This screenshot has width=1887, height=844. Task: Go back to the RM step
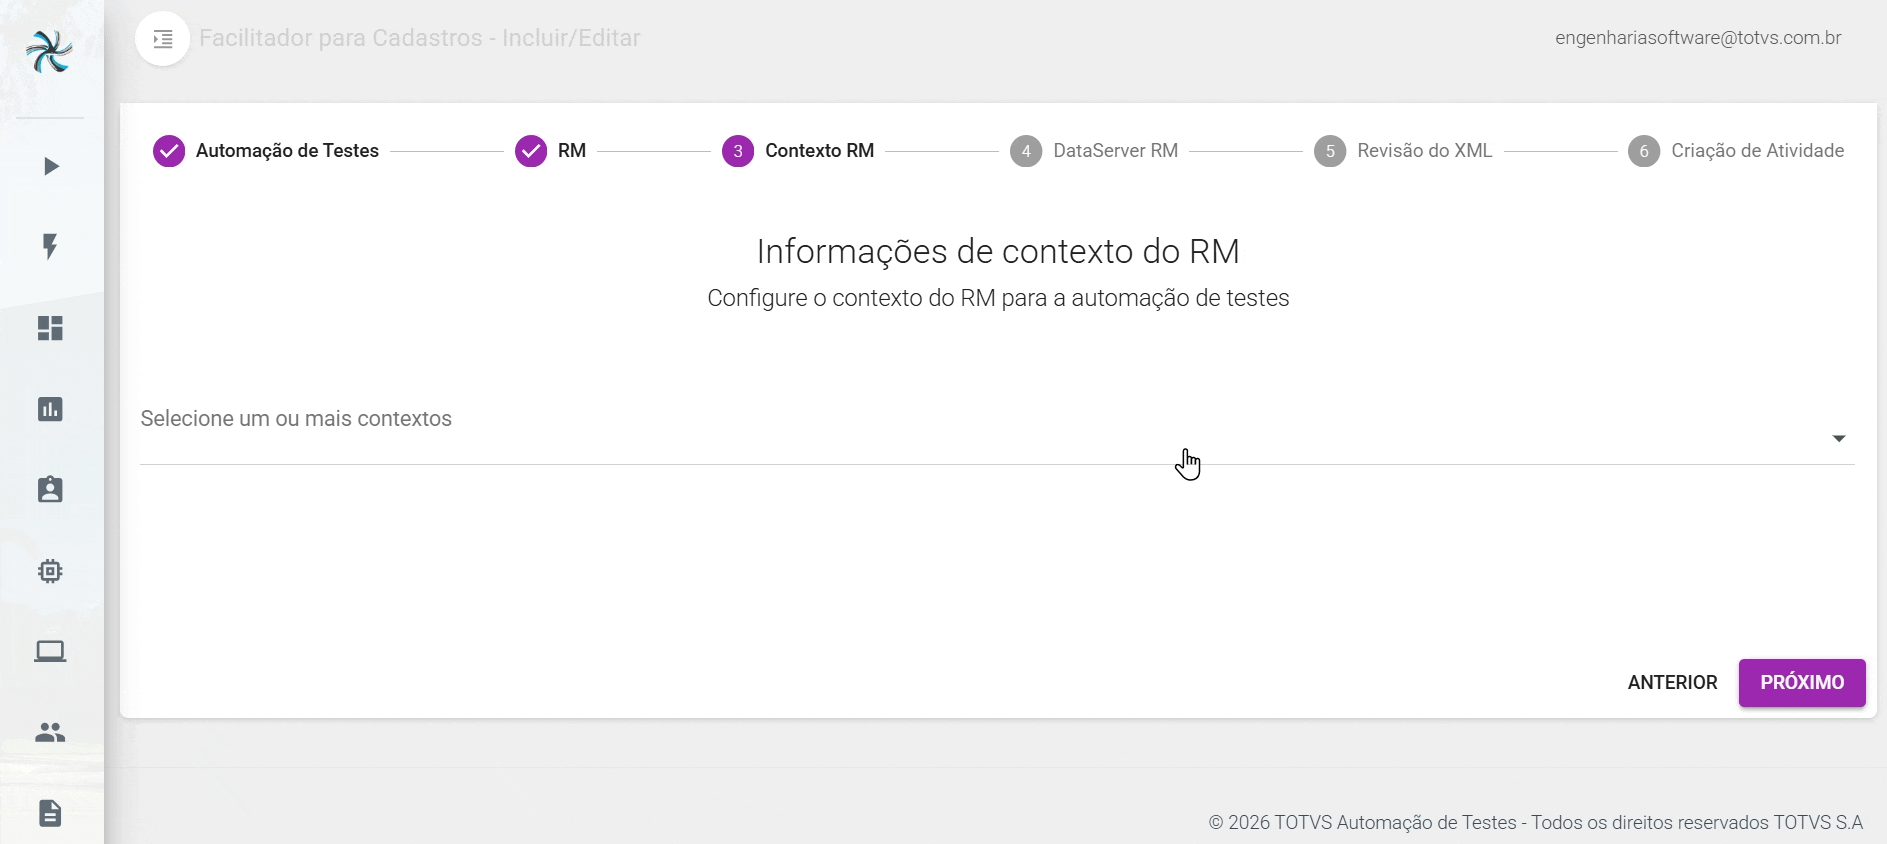551,151
